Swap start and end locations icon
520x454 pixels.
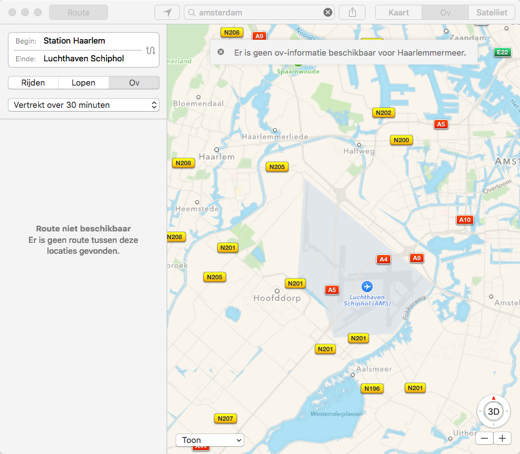tap(150, 50)
